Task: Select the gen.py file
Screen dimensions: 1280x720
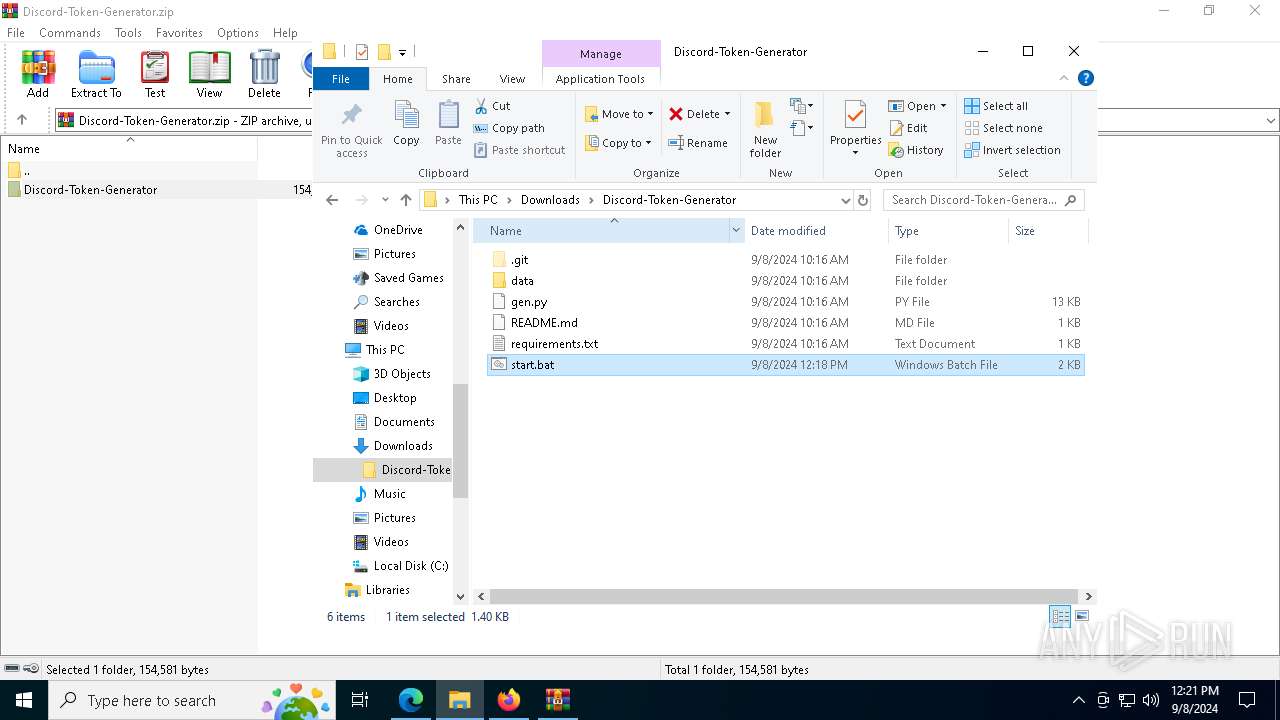Action: [529, 302]
